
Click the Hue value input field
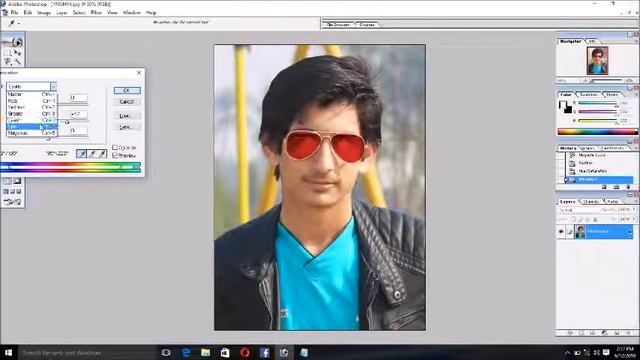(x=78, y=98)
